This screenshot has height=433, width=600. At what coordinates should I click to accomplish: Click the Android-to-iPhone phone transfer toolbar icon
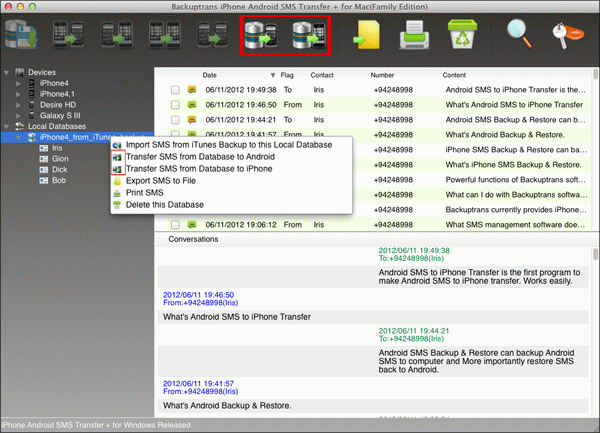coord(117,35)
